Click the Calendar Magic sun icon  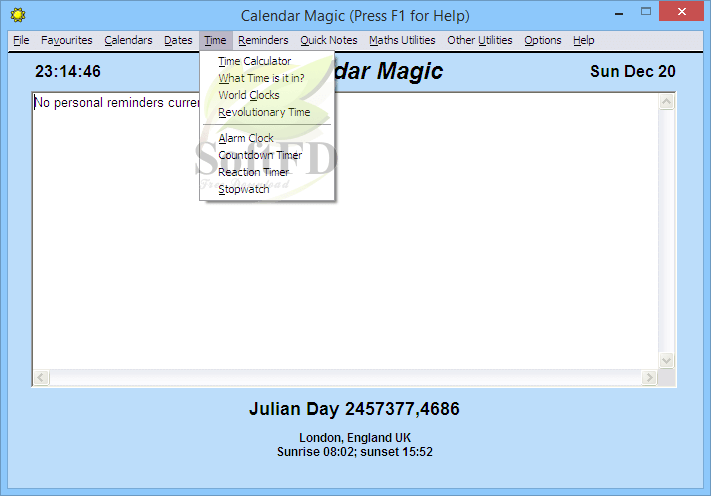[x=18, y=15]
